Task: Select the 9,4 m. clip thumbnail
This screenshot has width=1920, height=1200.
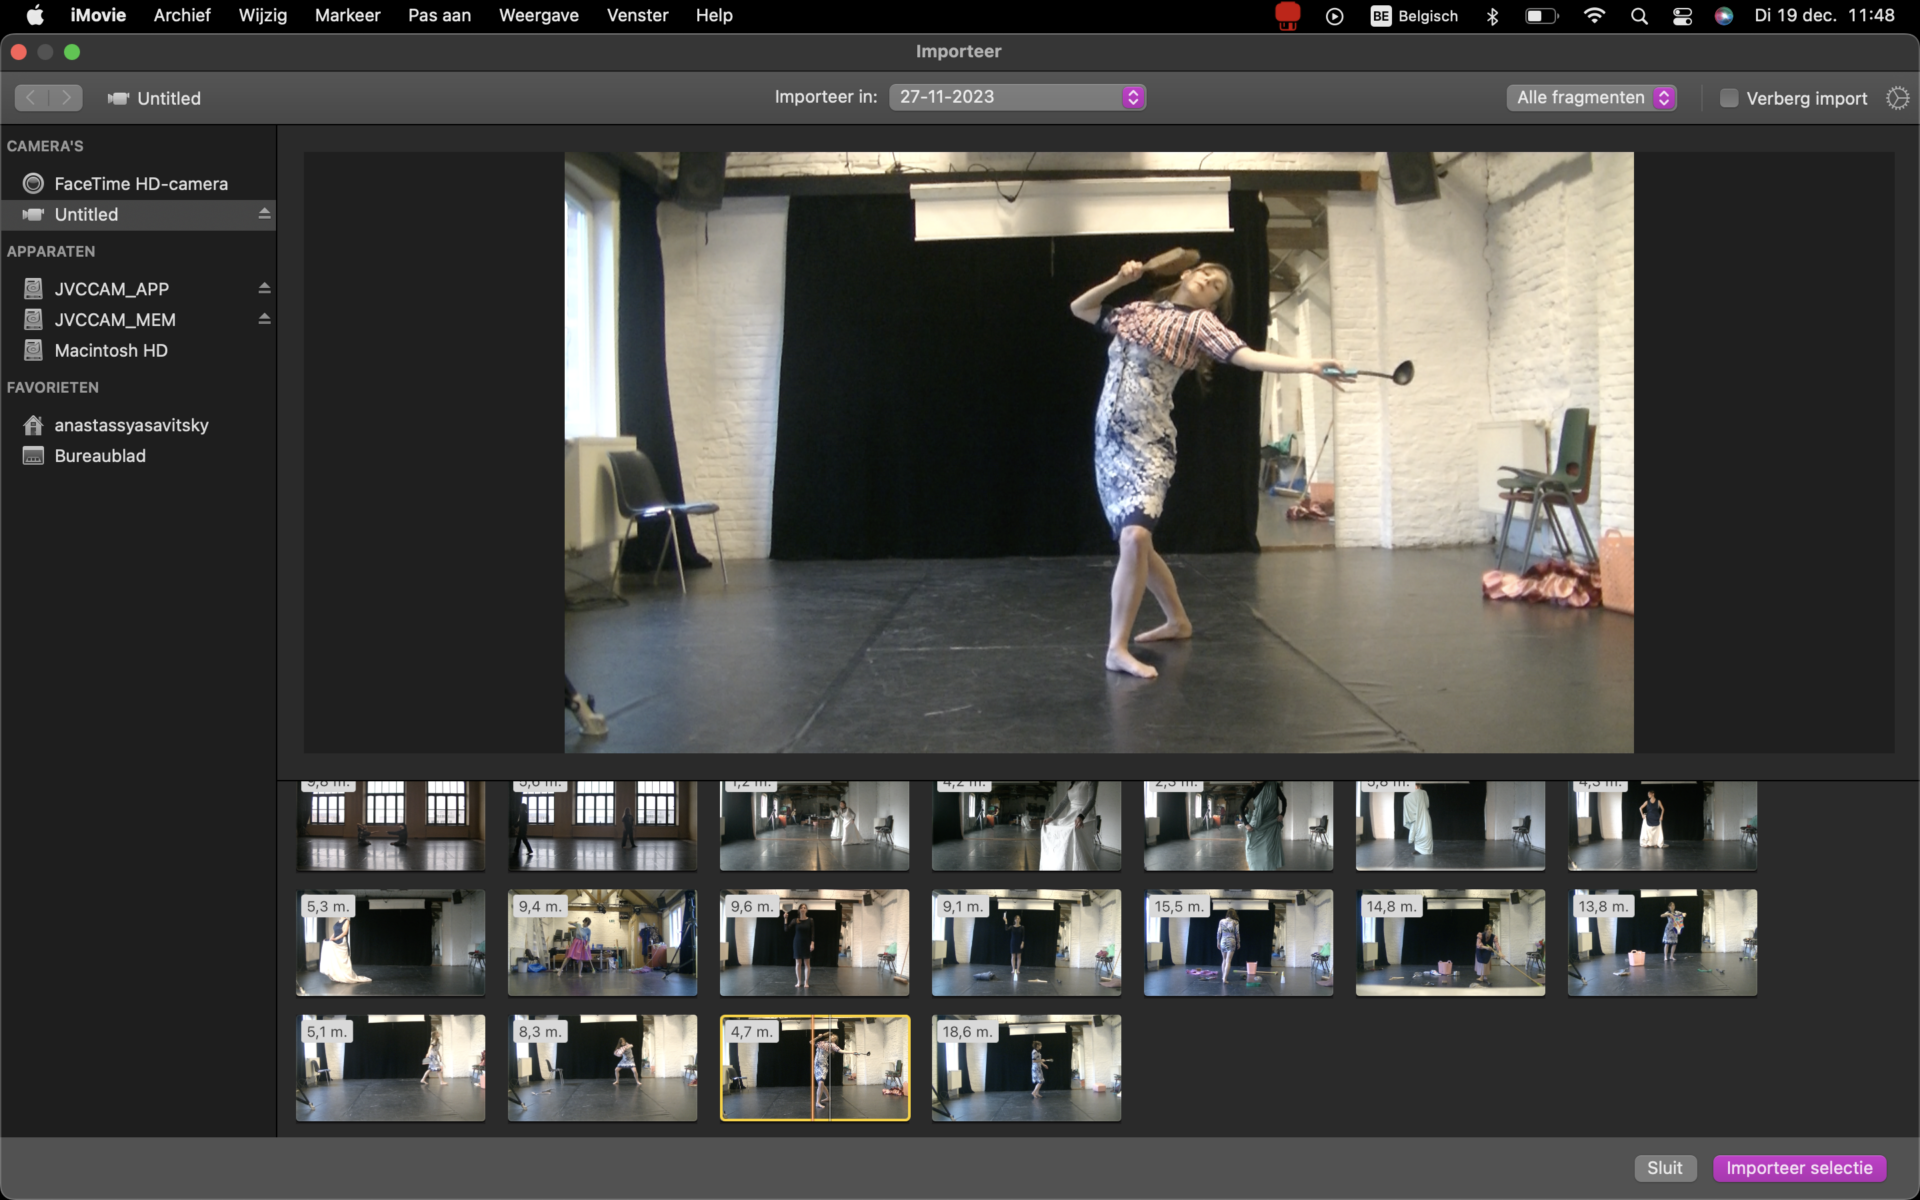Action: point(603,943)
